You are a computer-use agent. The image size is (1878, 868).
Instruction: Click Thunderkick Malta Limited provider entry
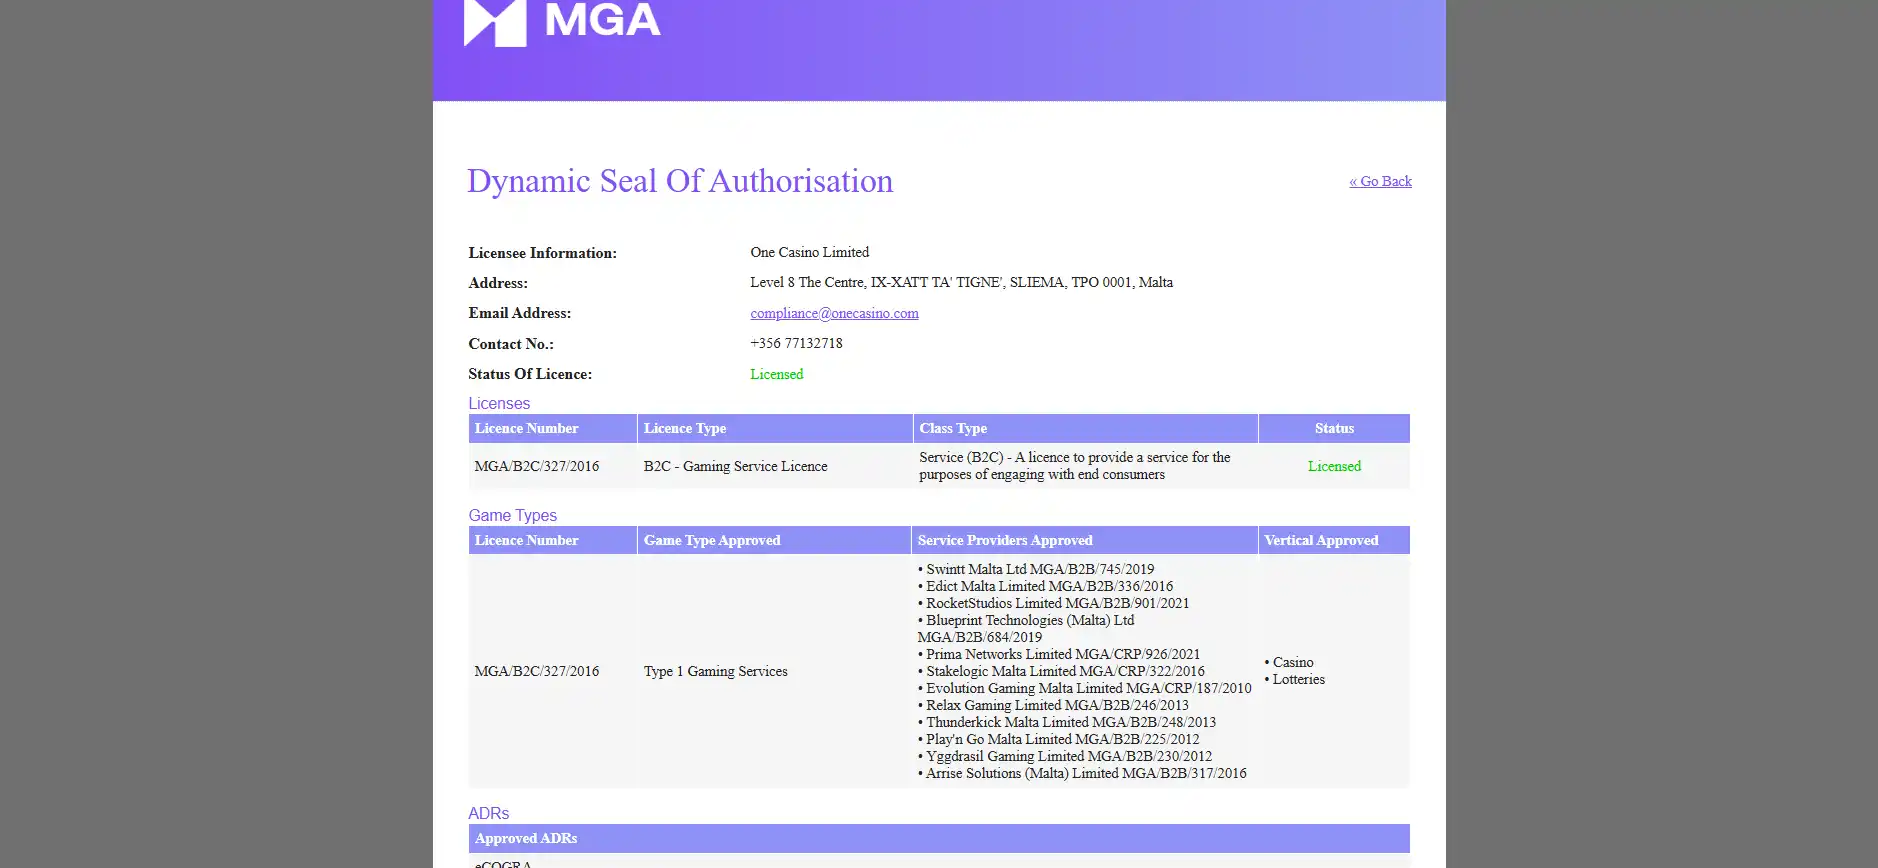click(x=1067, y=722)
